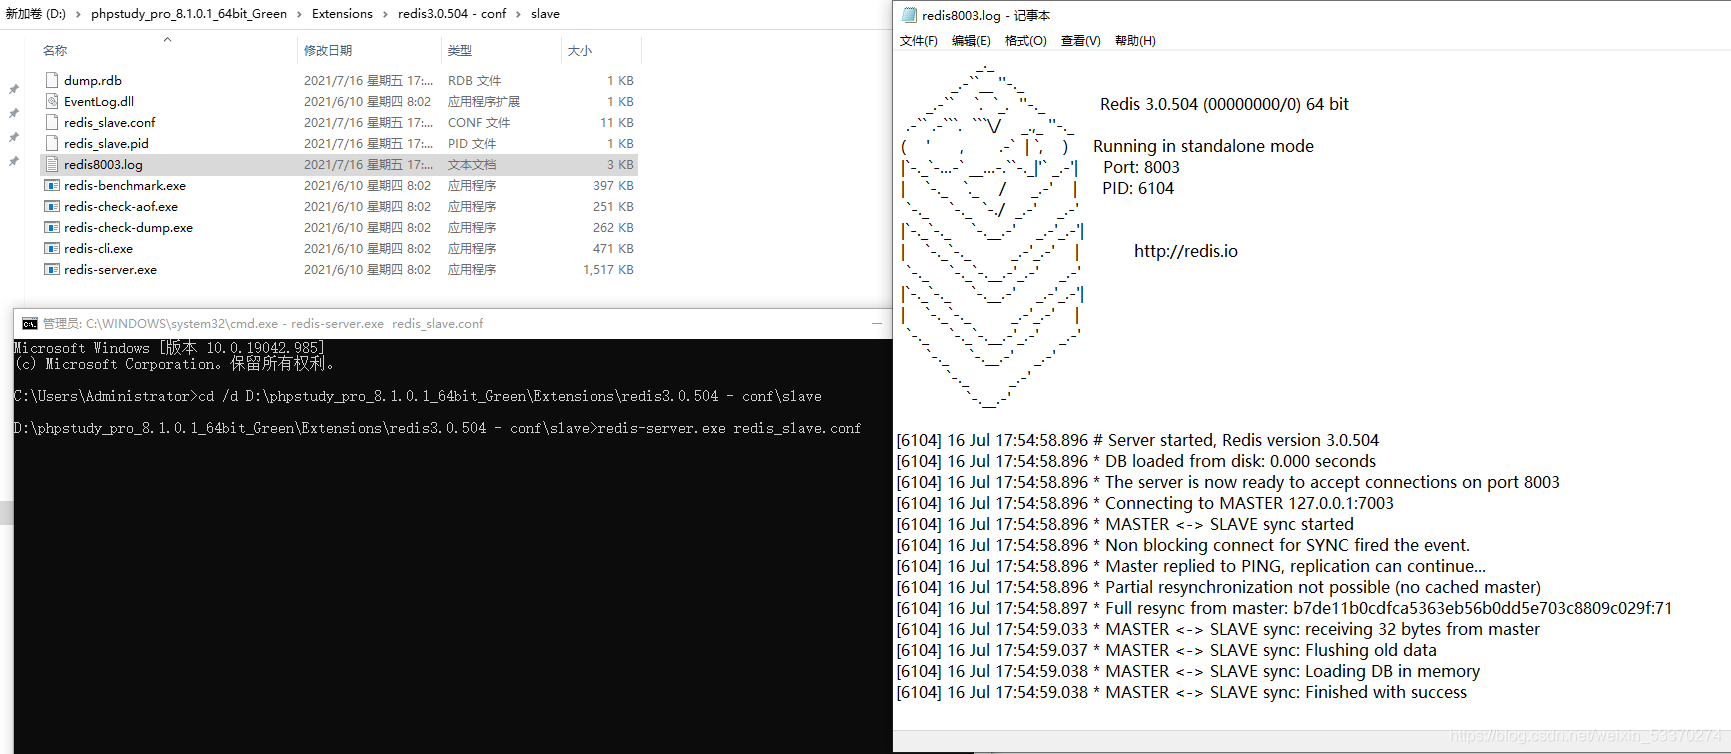Click the redis8003.log text document icon
Viewport: 1731px width, 754px height.
point(52,164)
